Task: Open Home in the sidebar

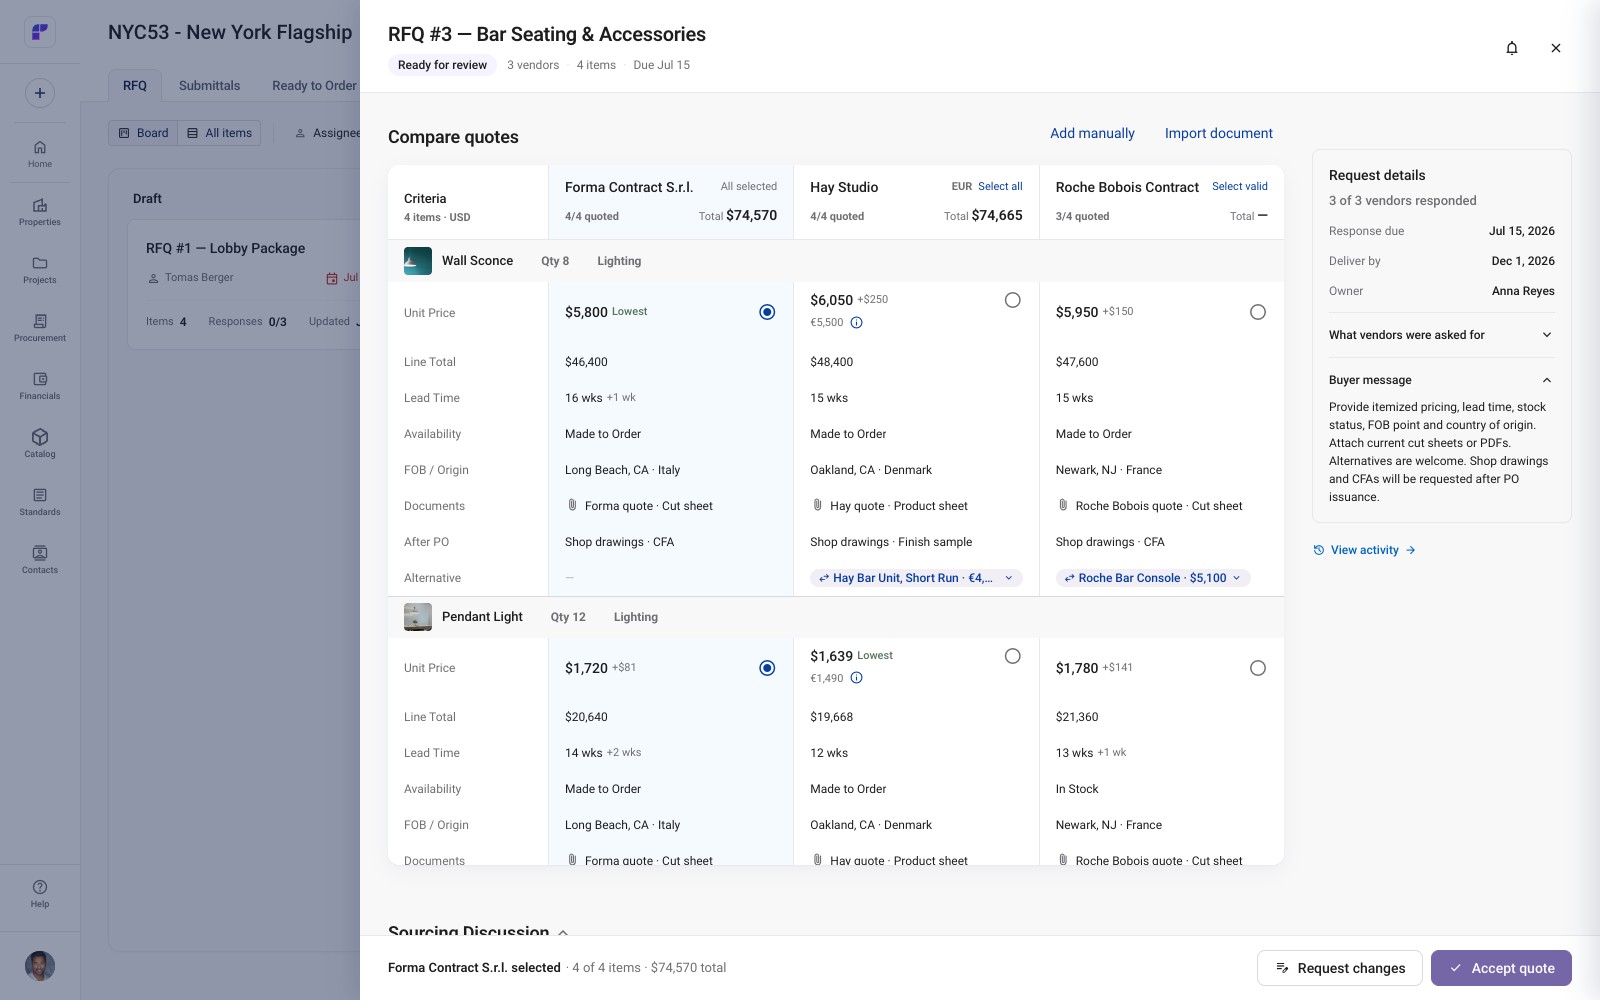Action: point(40,154)
